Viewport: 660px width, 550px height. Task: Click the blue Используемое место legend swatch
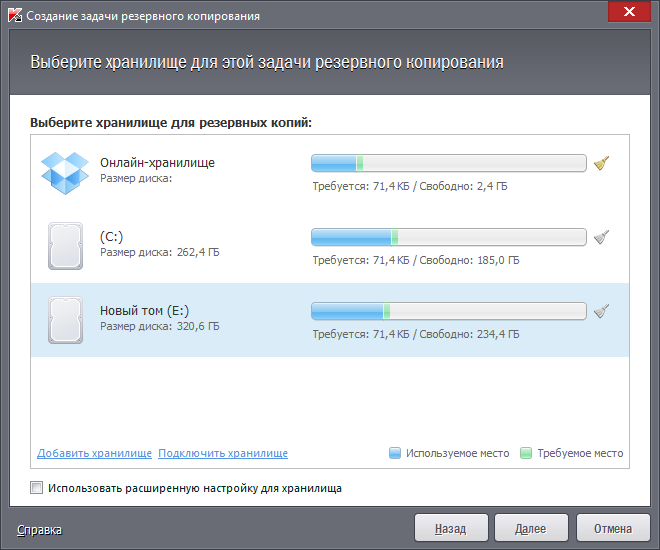pos(395,453)
